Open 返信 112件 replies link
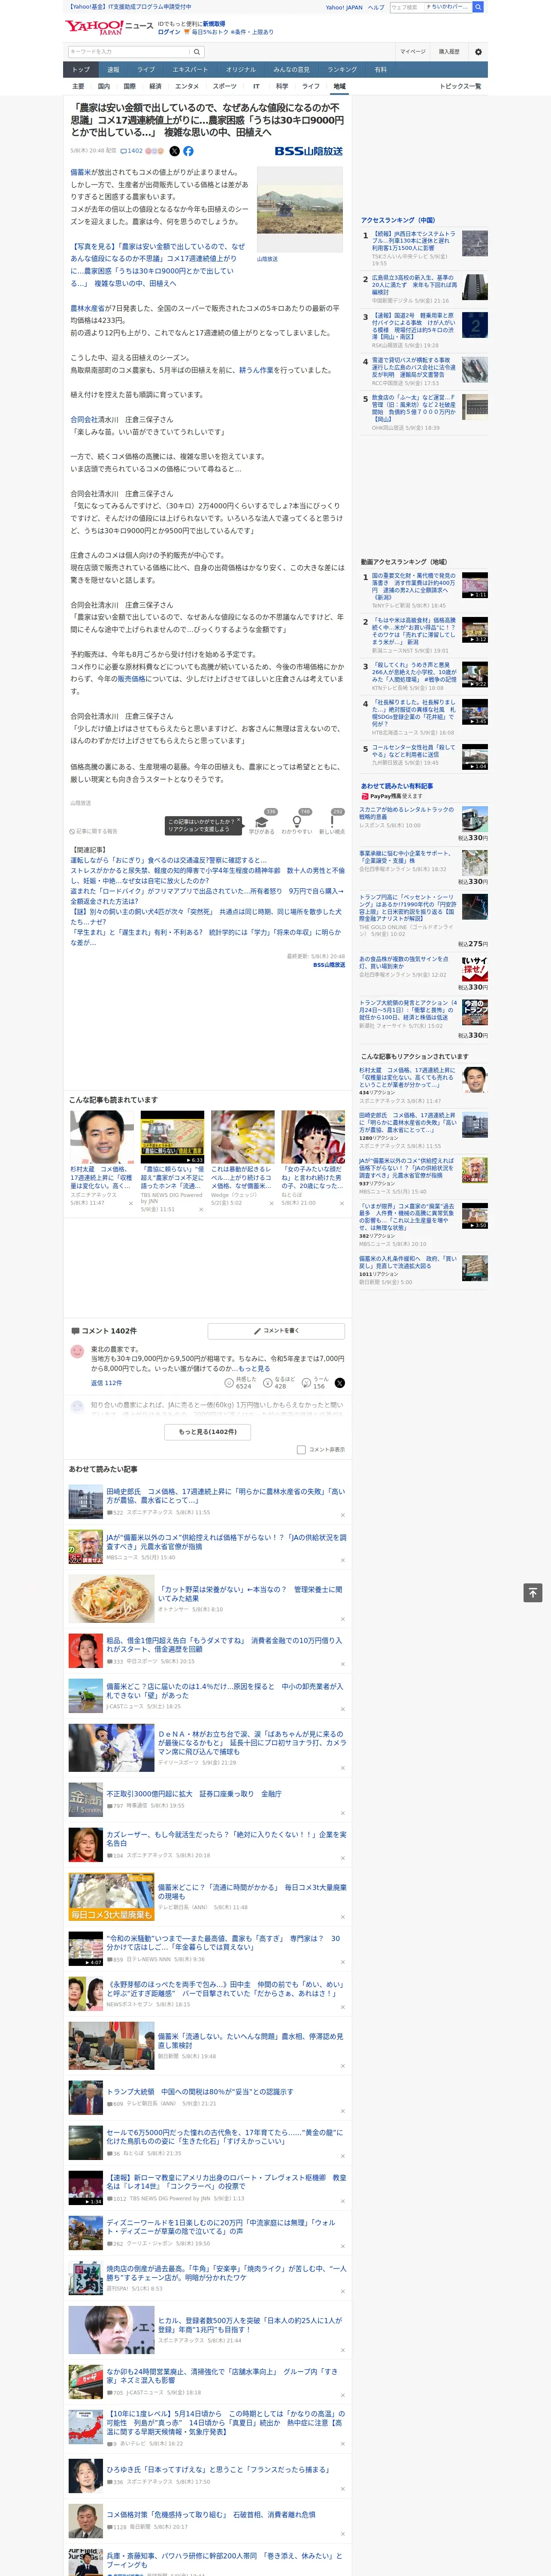Image resolution: width=551 pixels, height=2576 pixels. pyautogui.click(x=106, y=1383)
